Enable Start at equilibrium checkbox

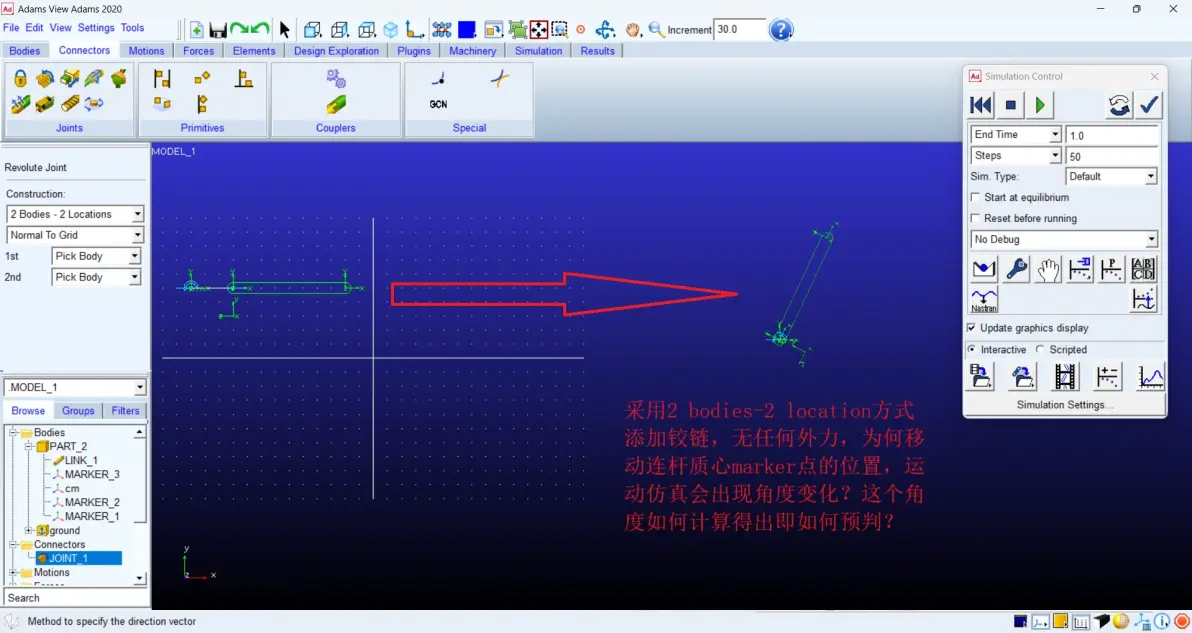tap(975, 198)
